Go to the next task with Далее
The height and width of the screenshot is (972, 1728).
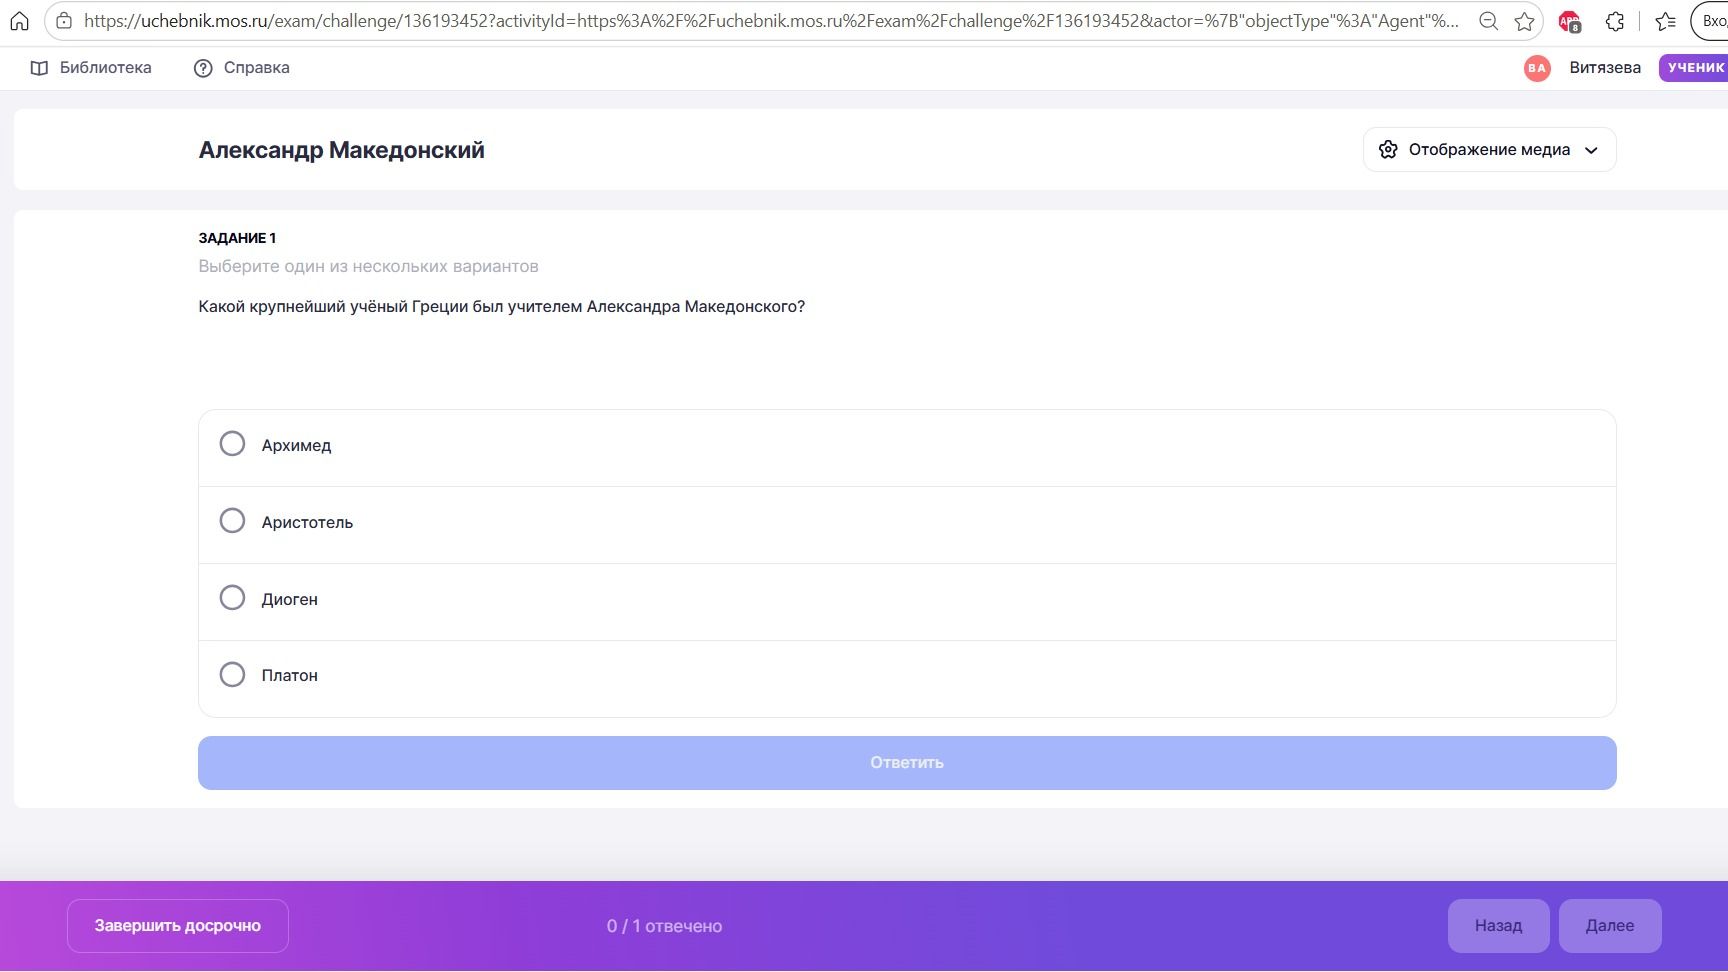[x=1610, y=926]
